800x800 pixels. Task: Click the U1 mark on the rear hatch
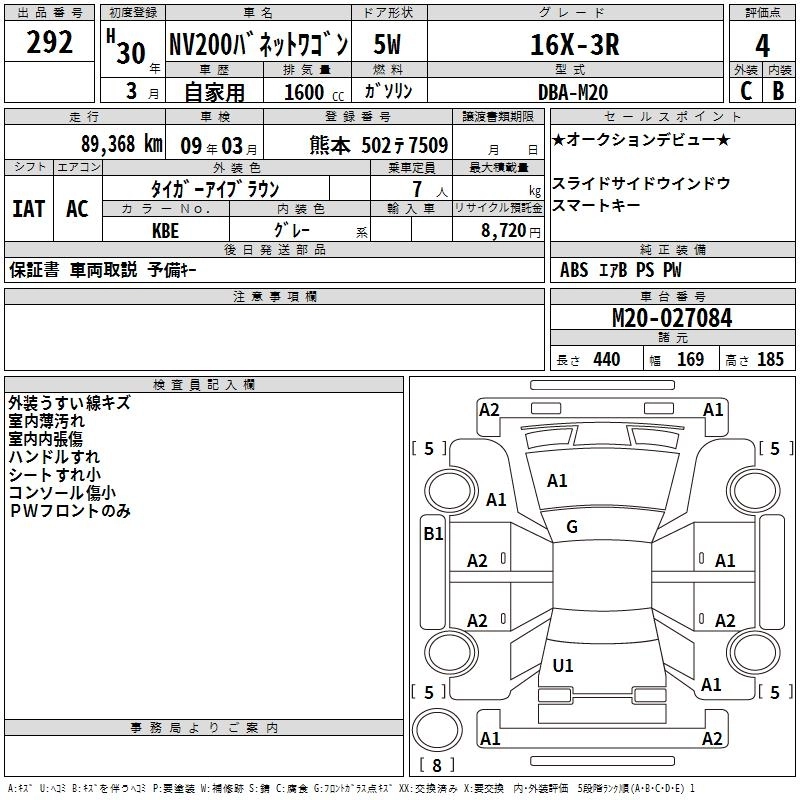(563, 665)
